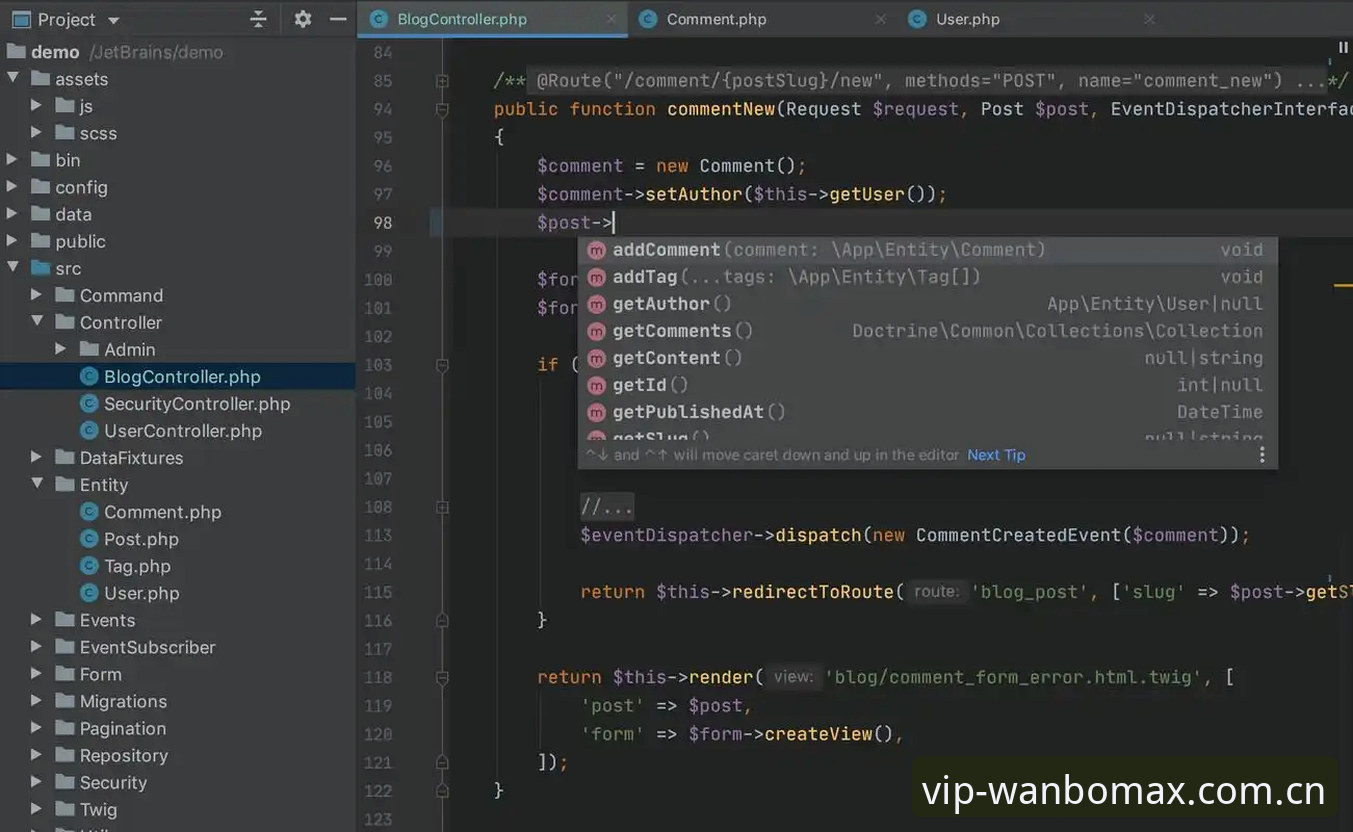The image size is (1353, 832).
Task: Choose getComments completion suggestion
Action: coord(927,330)
